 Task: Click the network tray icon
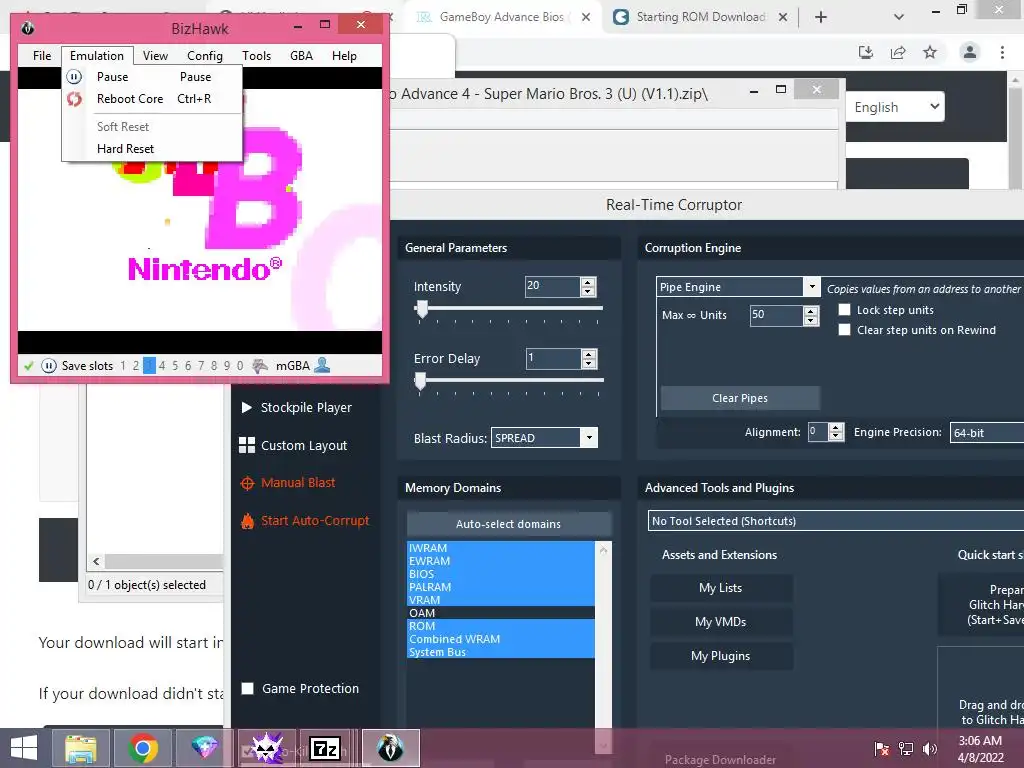click(x=906, y=748)
